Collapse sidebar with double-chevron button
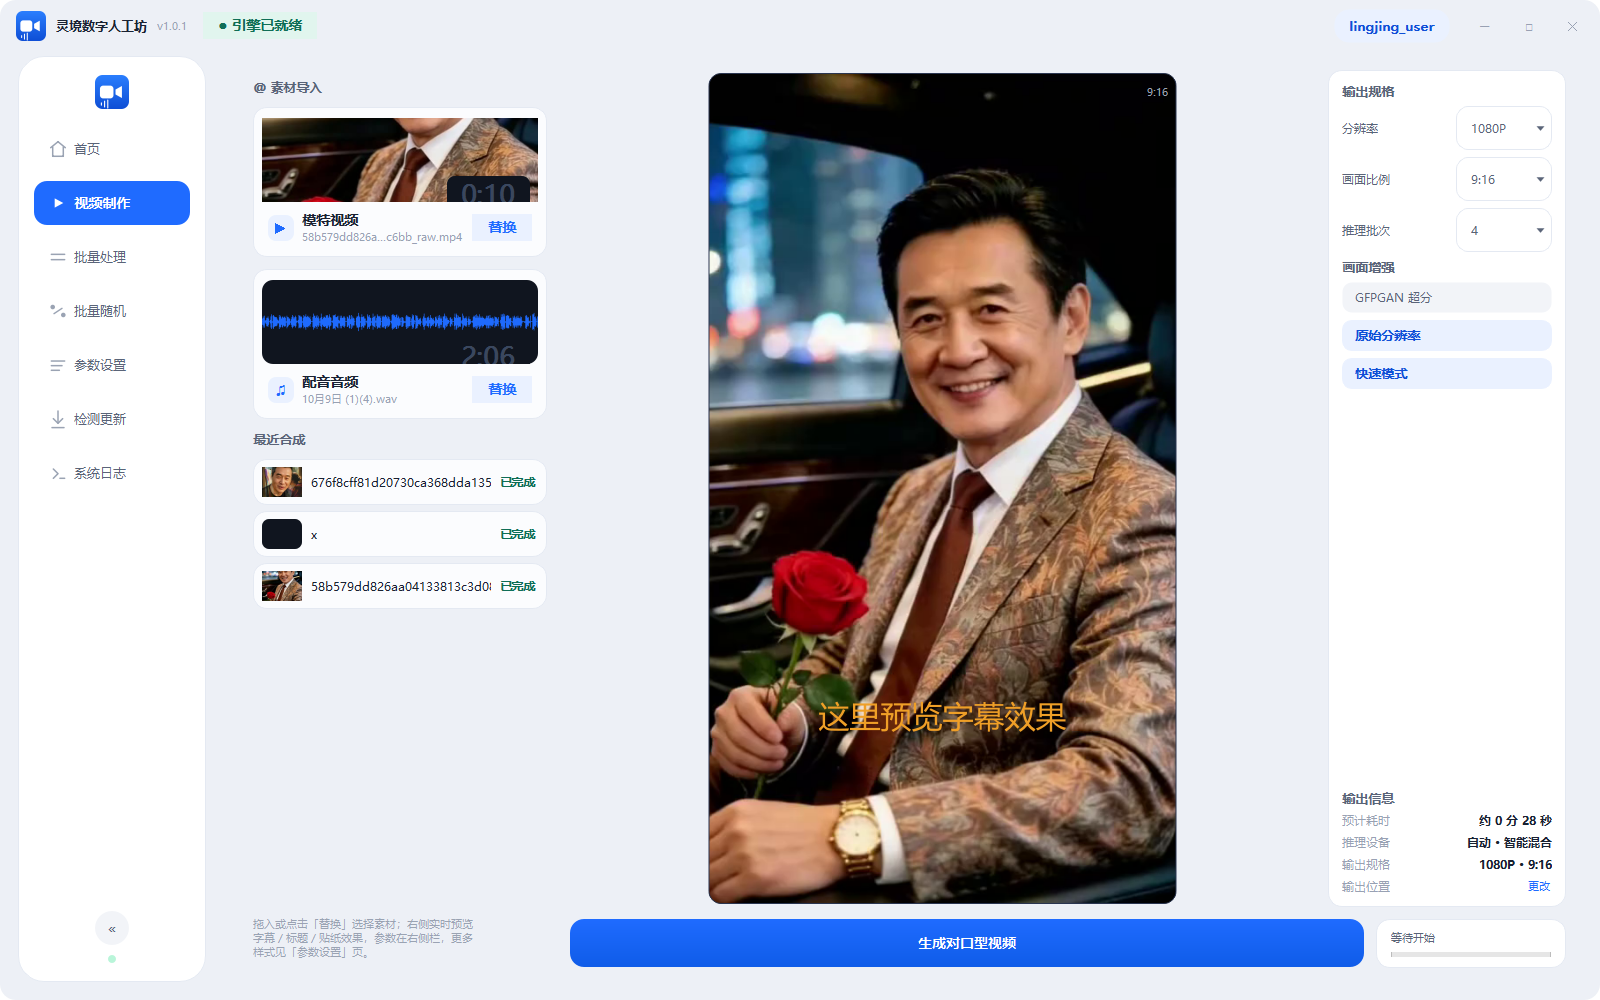This screenshot has width=1600, height=1000. click(x=112, y=928)
